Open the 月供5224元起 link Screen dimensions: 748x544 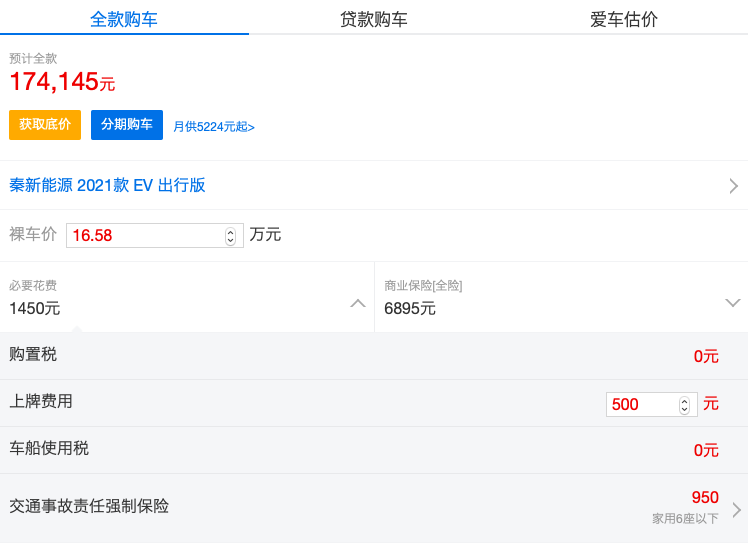click(x=214, y=126)
